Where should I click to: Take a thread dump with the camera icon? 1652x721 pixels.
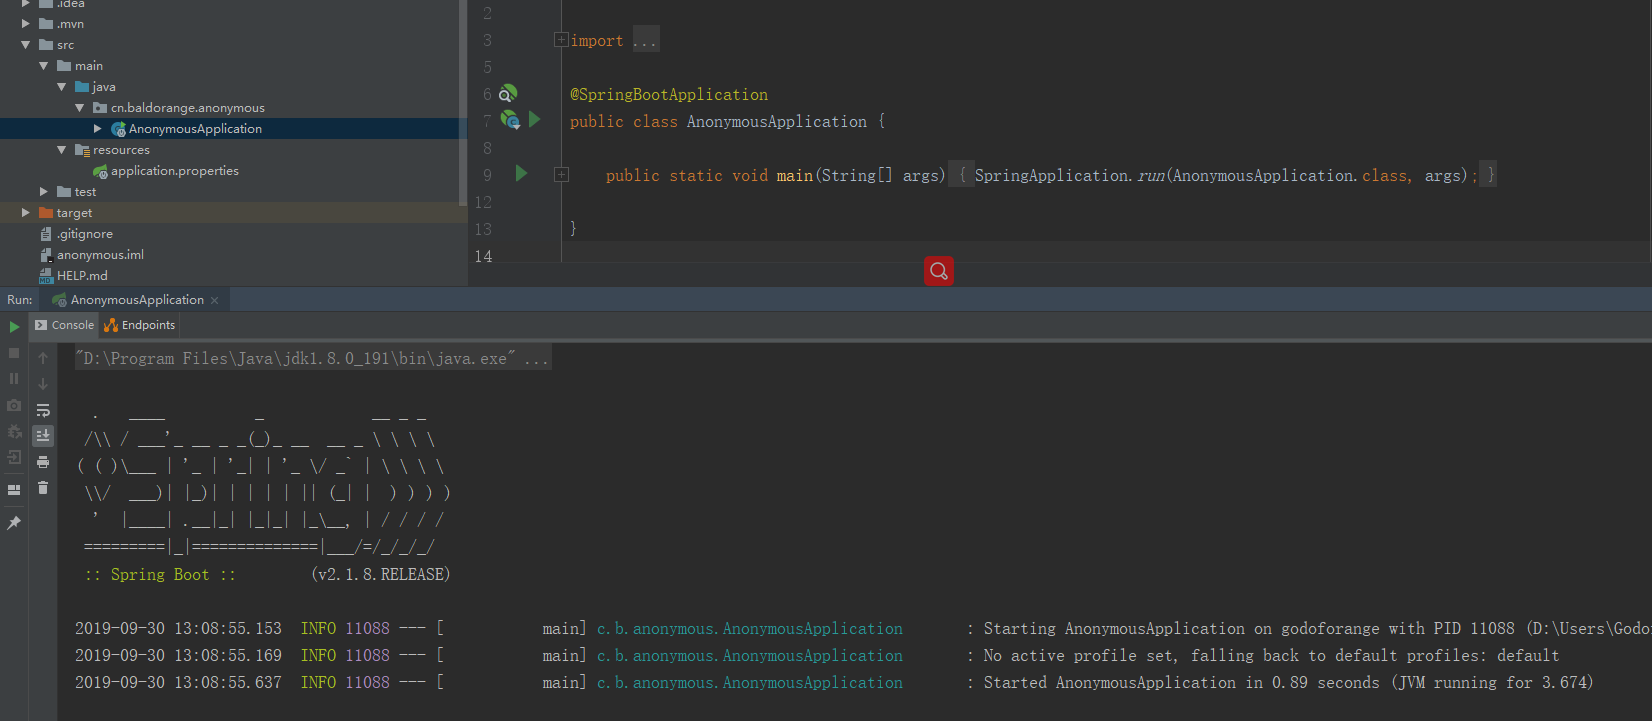14,405
